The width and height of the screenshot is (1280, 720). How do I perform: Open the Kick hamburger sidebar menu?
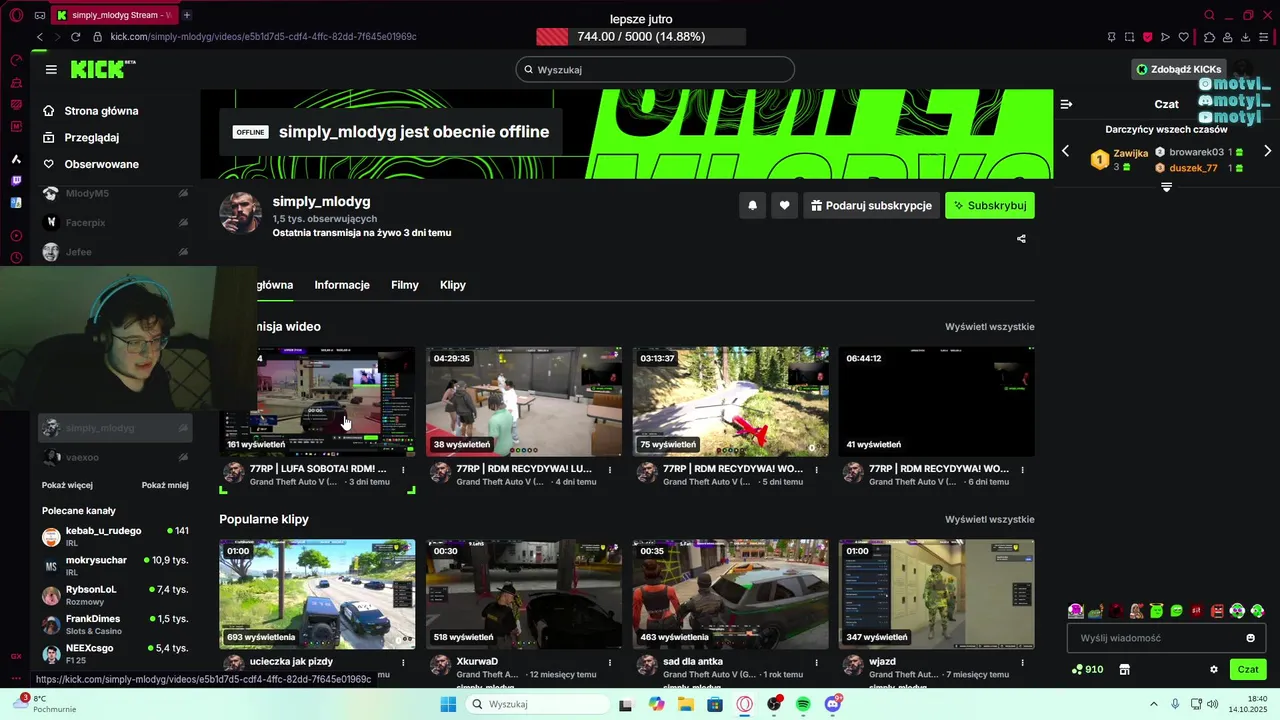click(51, 69)
